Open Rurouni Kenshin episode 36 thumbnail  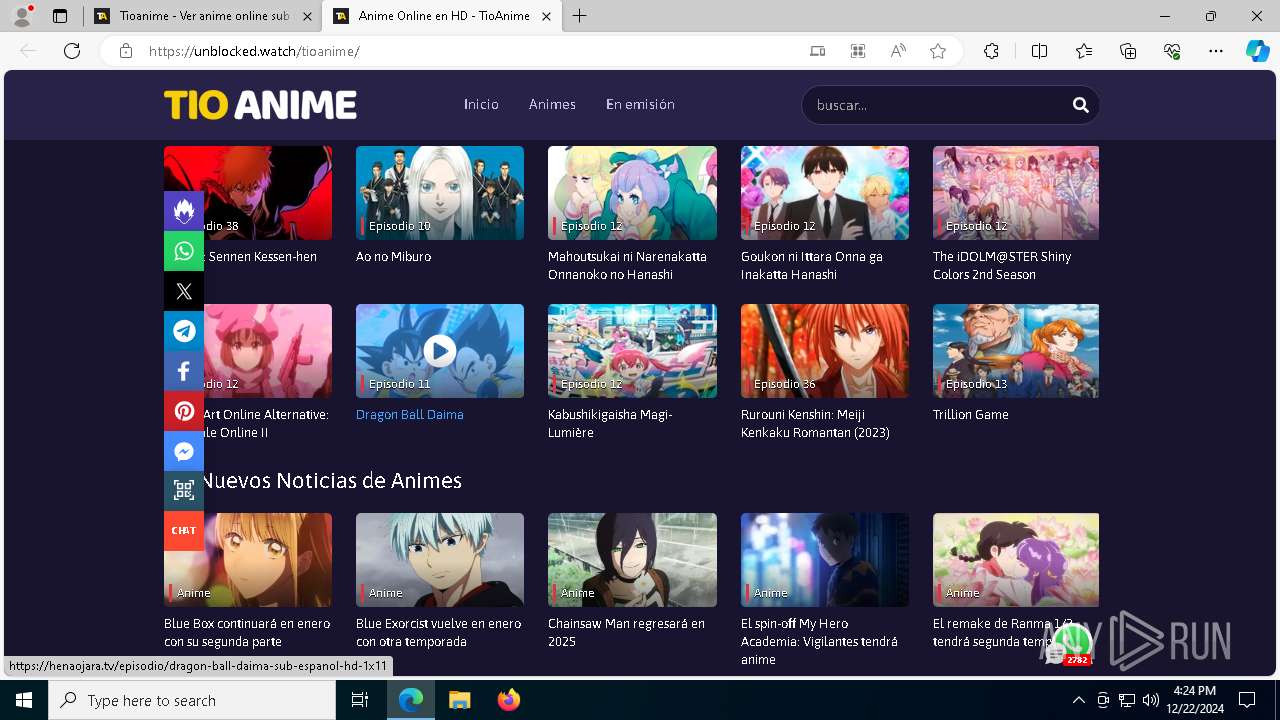coord(825,351)
